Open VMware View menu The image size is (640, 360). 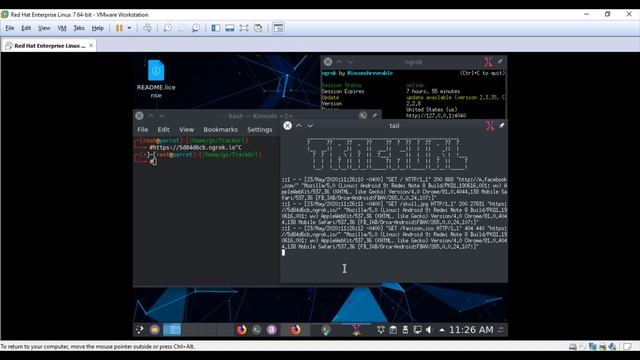point(44,28)
